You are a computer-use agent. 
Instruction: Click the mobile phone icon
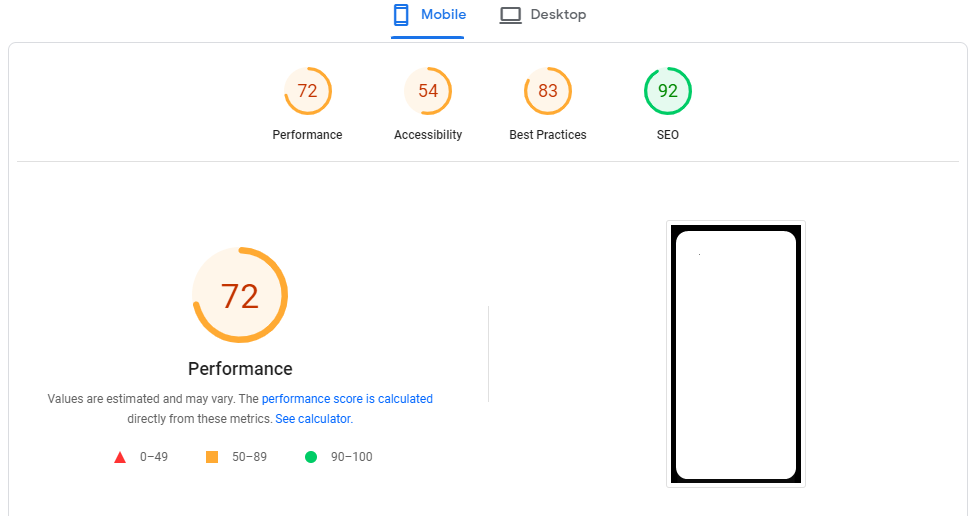coord(401,15)
